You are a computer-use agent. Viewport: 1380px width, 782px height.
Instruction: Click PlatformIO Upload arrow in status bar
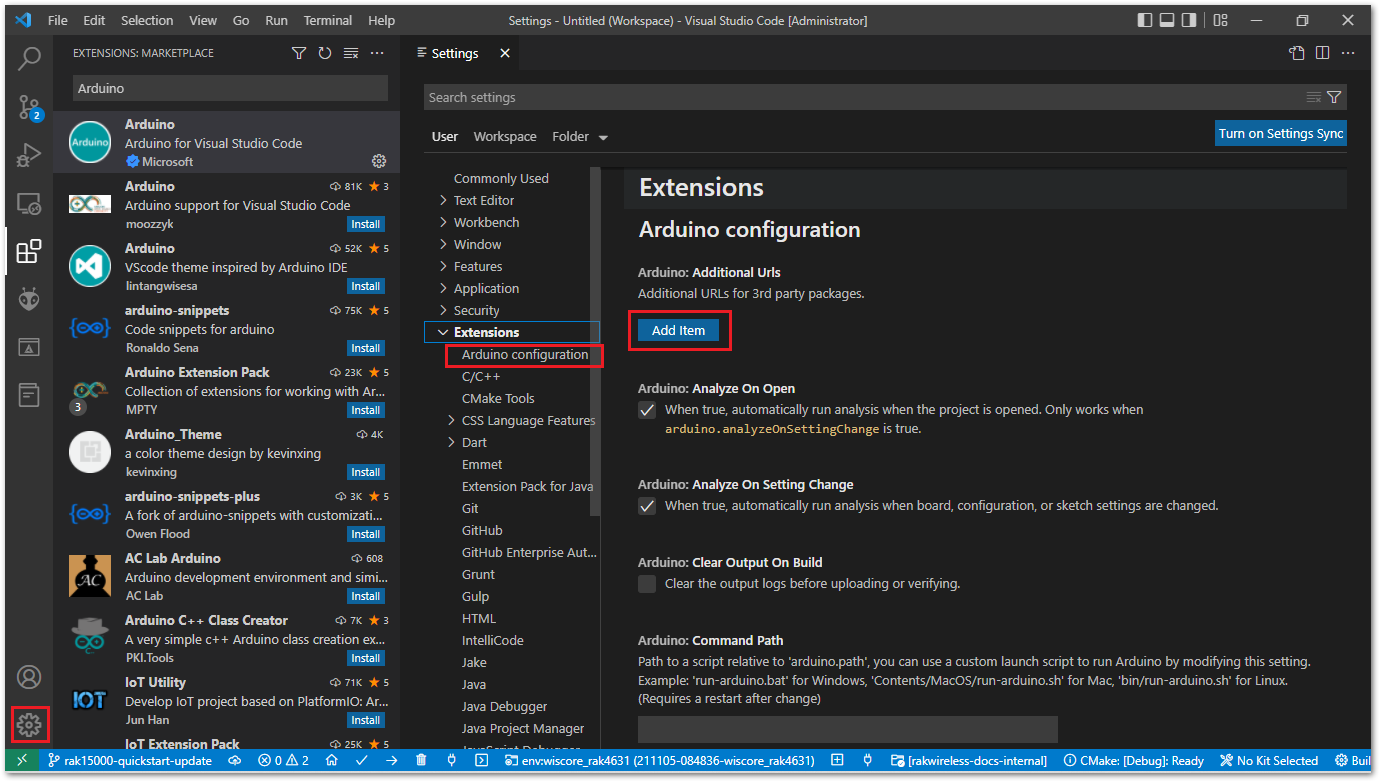(391, 761)
